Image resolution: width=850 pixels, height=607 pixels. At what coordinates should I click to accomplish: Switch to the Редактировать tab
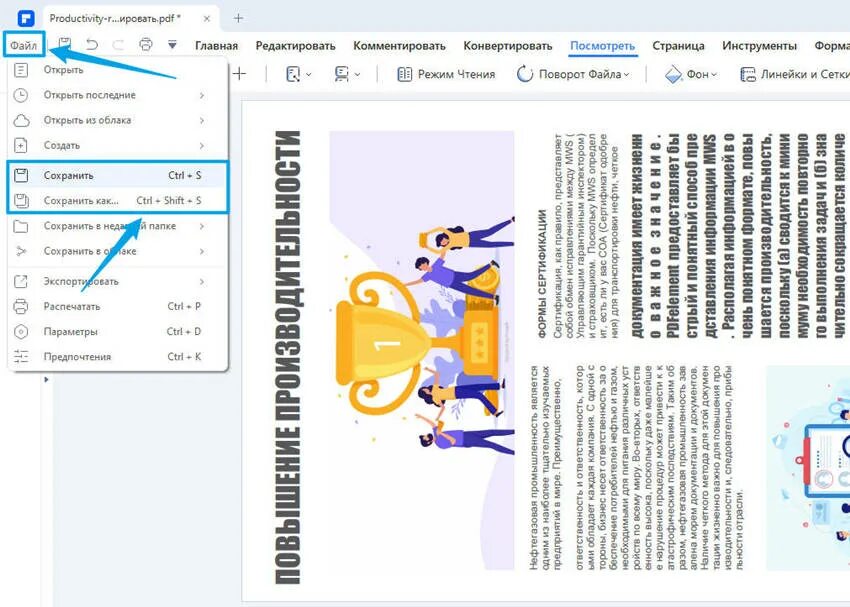(x=295, y=46)
